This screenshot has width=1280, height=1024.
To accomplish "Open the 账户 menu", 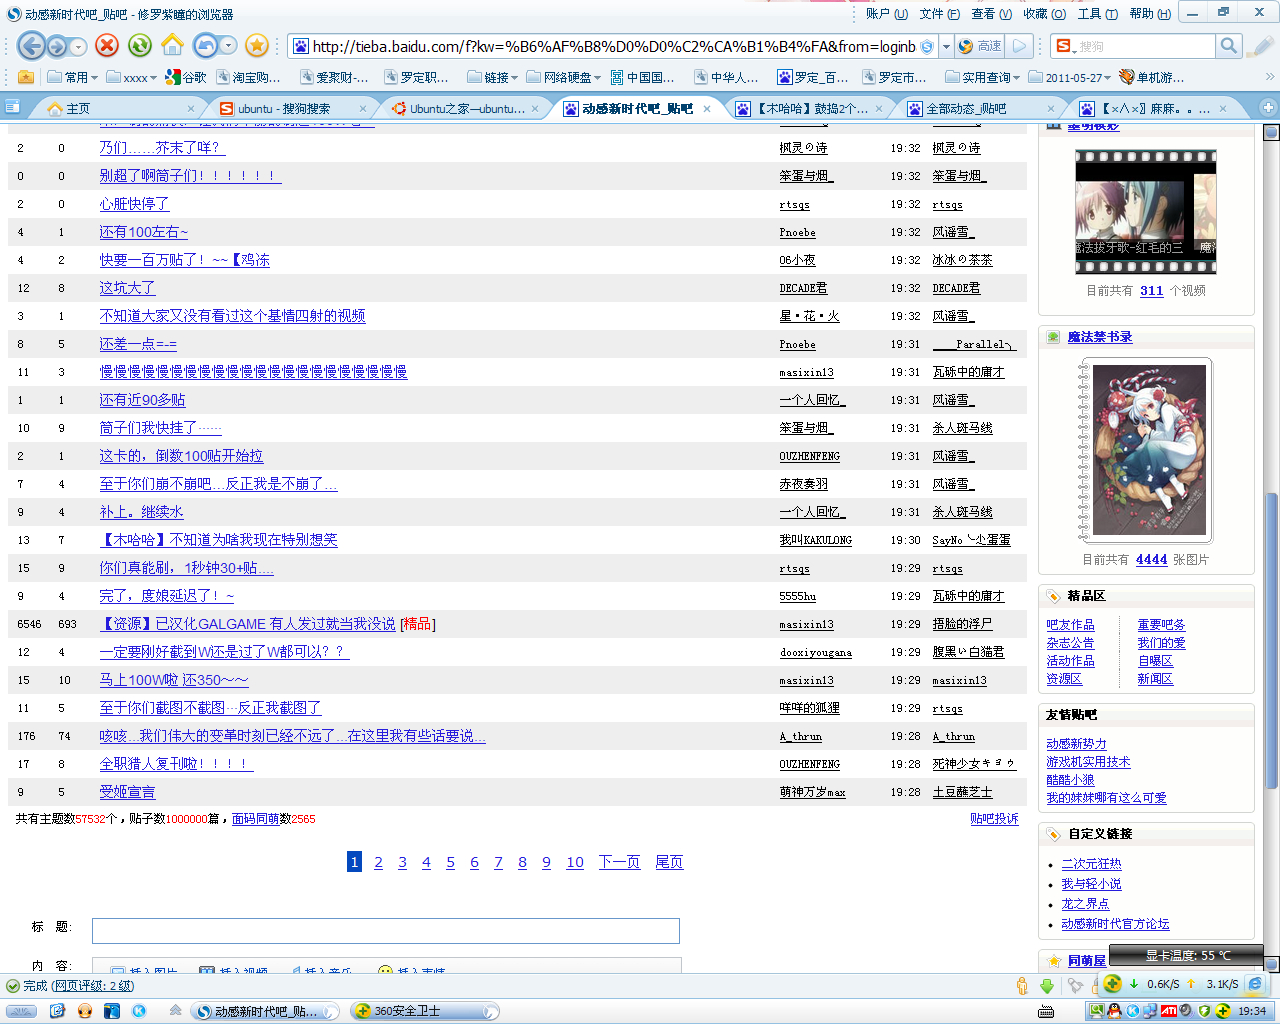I will [x=887, y=14].
